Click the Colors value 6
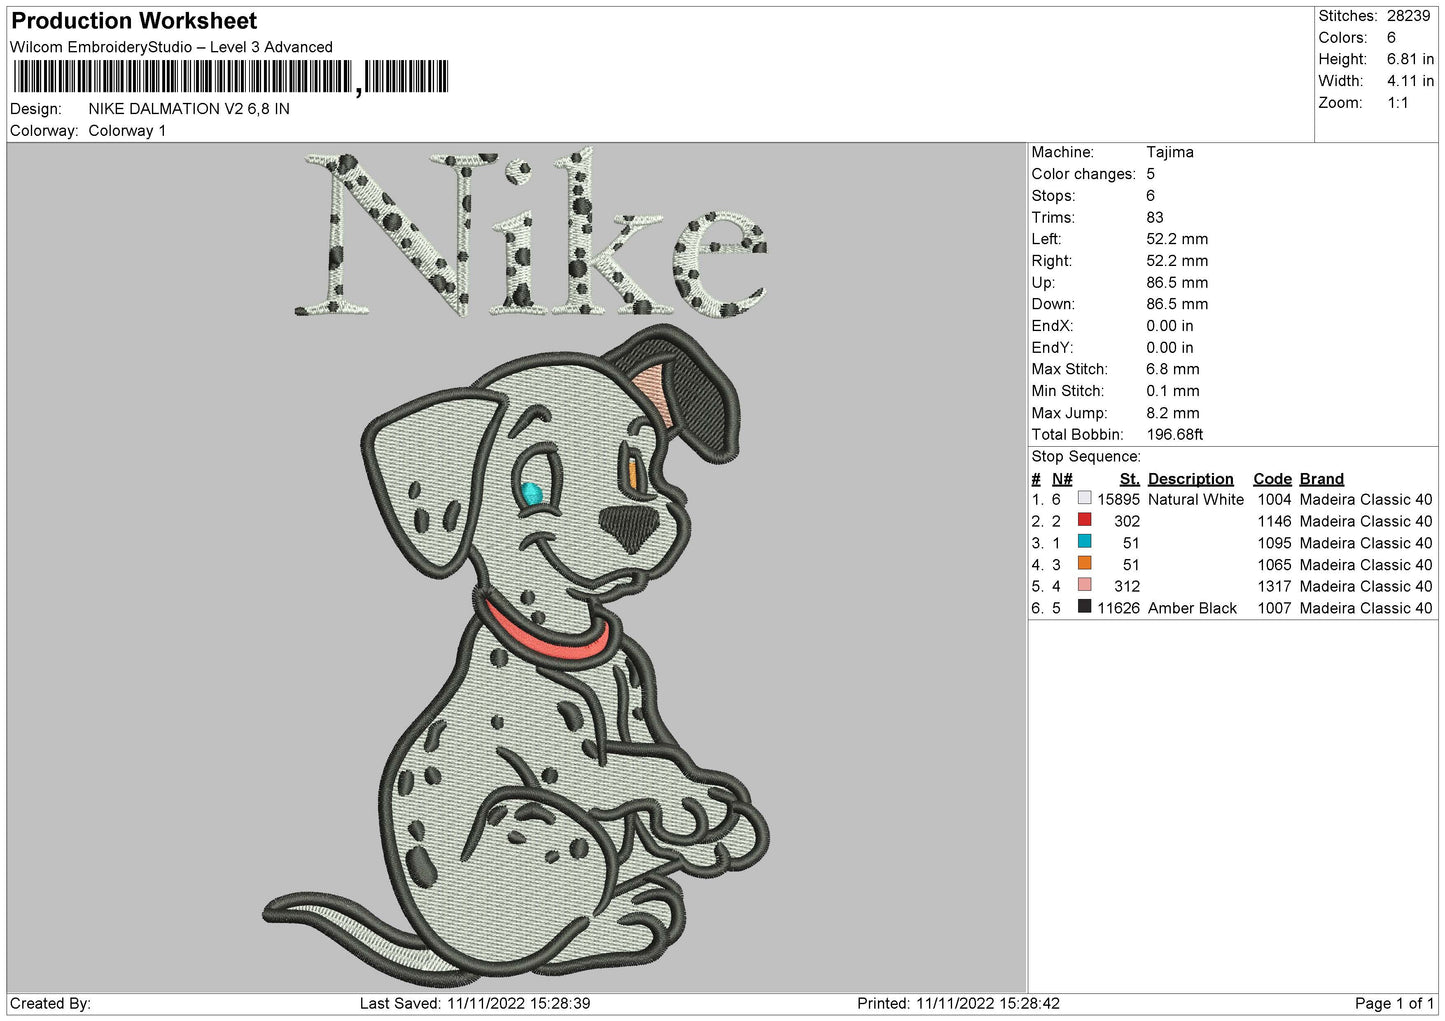This screenshot has height=1021, width=1445. pos(1391,38)
